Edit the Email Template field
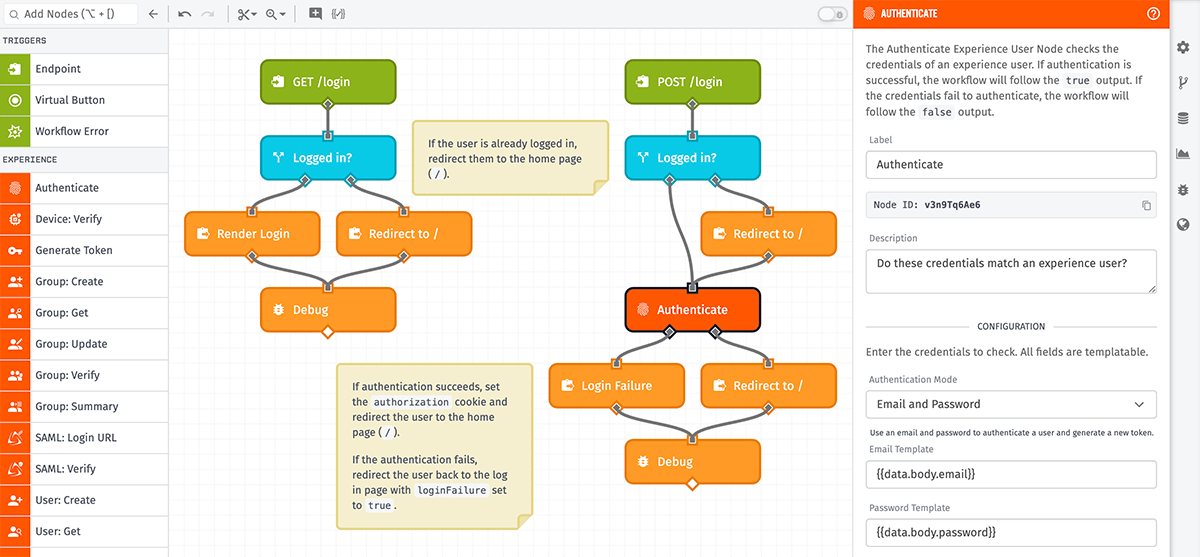Viewport: 1200px width, 557px height. click(1011, 474)
